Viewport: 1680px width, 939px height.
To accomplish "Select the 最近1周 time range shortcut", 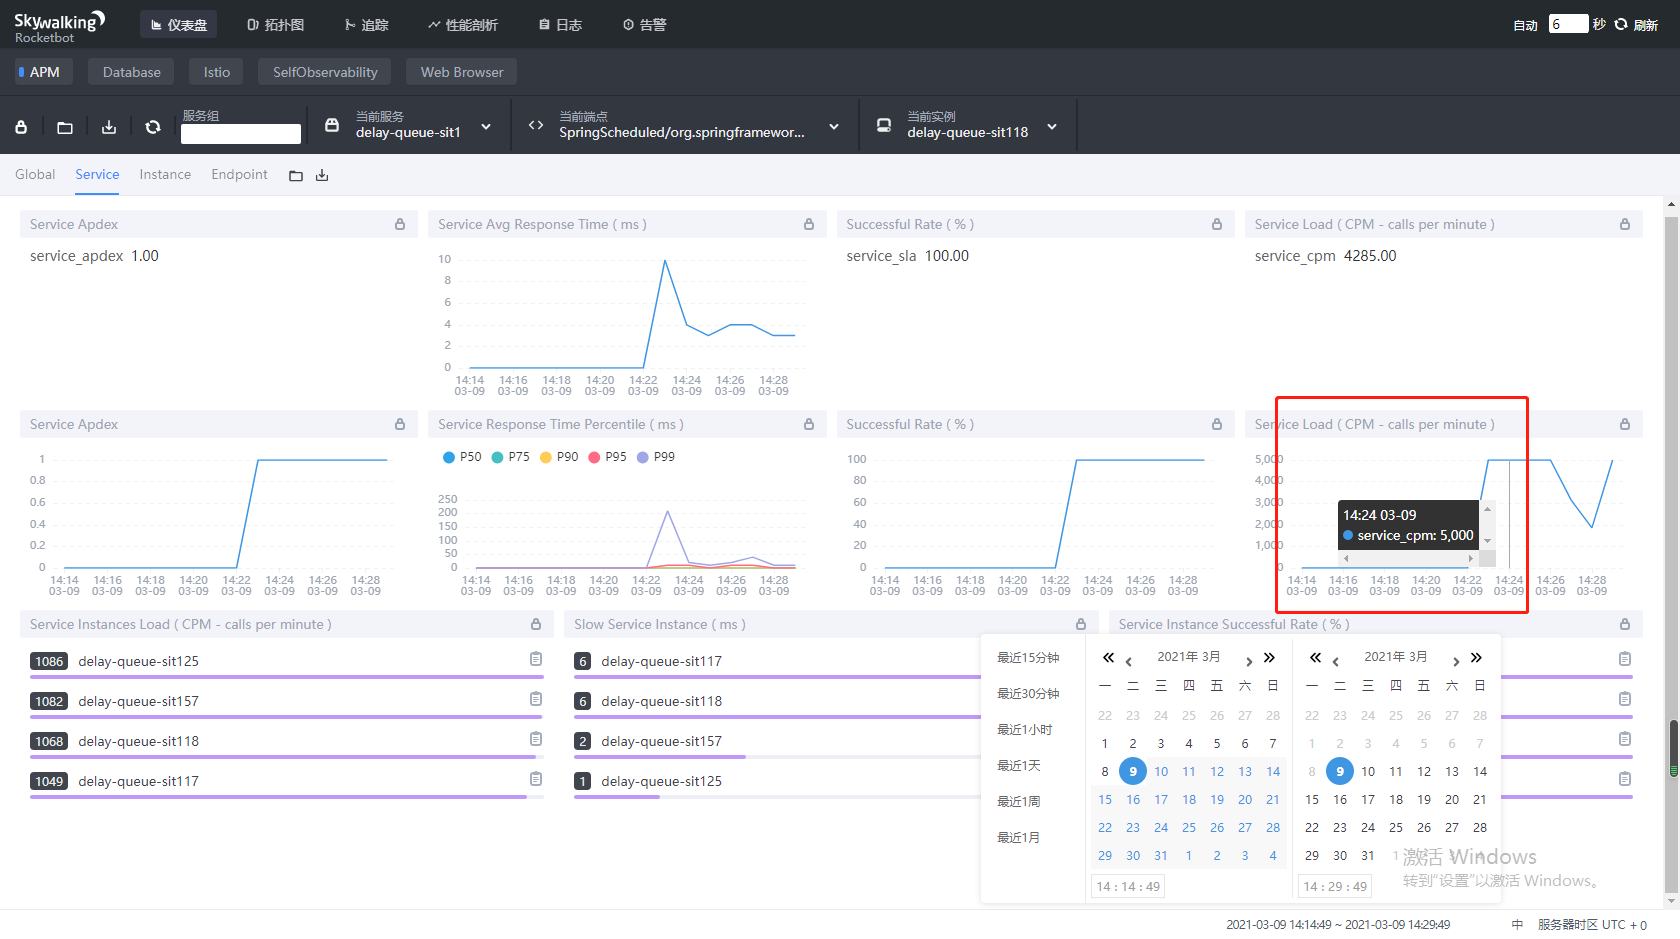I will (x=1019, y=802).
